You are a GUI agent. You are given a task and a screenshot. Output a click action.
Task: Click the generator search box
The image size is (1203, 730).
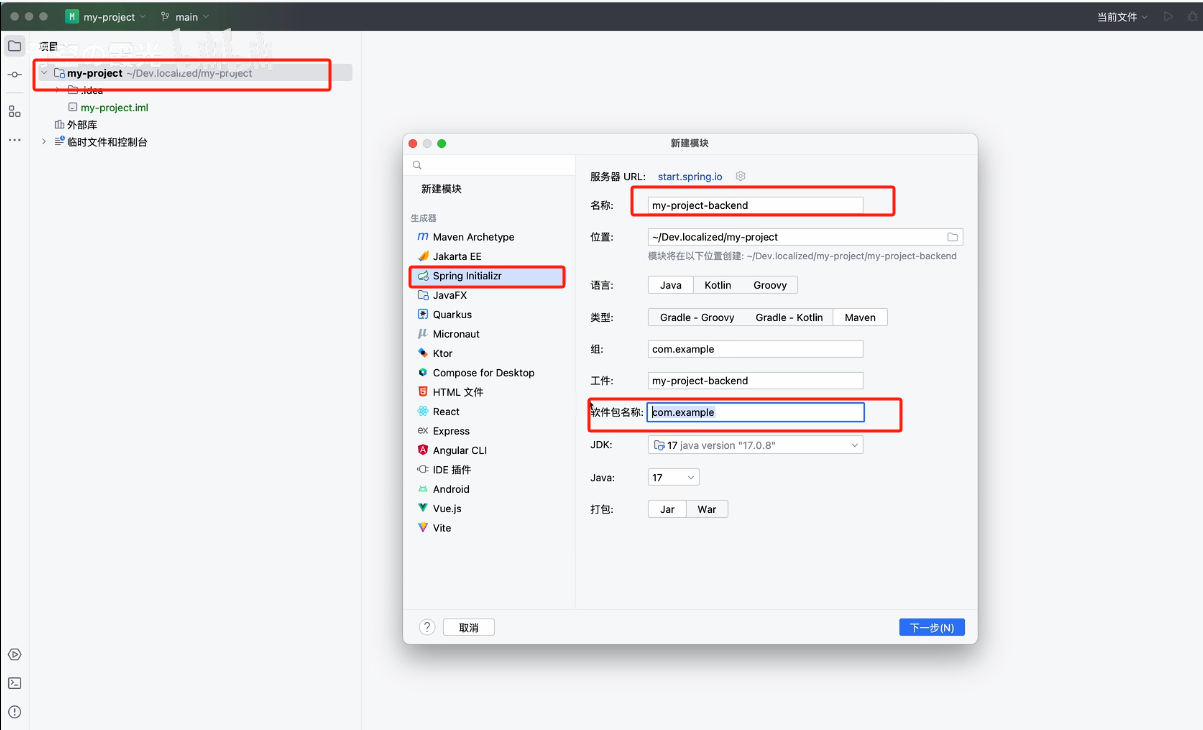pyautogui.click(x=489, y=165)
